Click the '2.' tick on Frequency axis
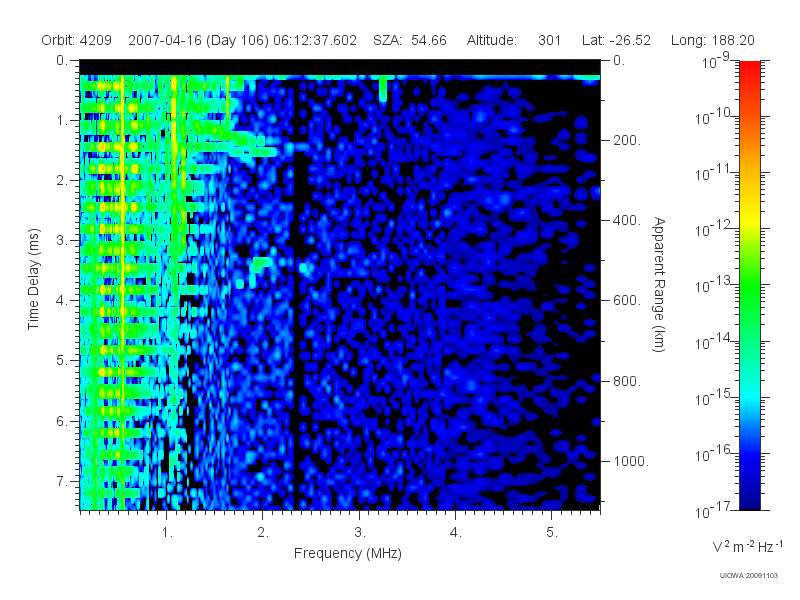The image size is (800, 600). click(263, 533)
